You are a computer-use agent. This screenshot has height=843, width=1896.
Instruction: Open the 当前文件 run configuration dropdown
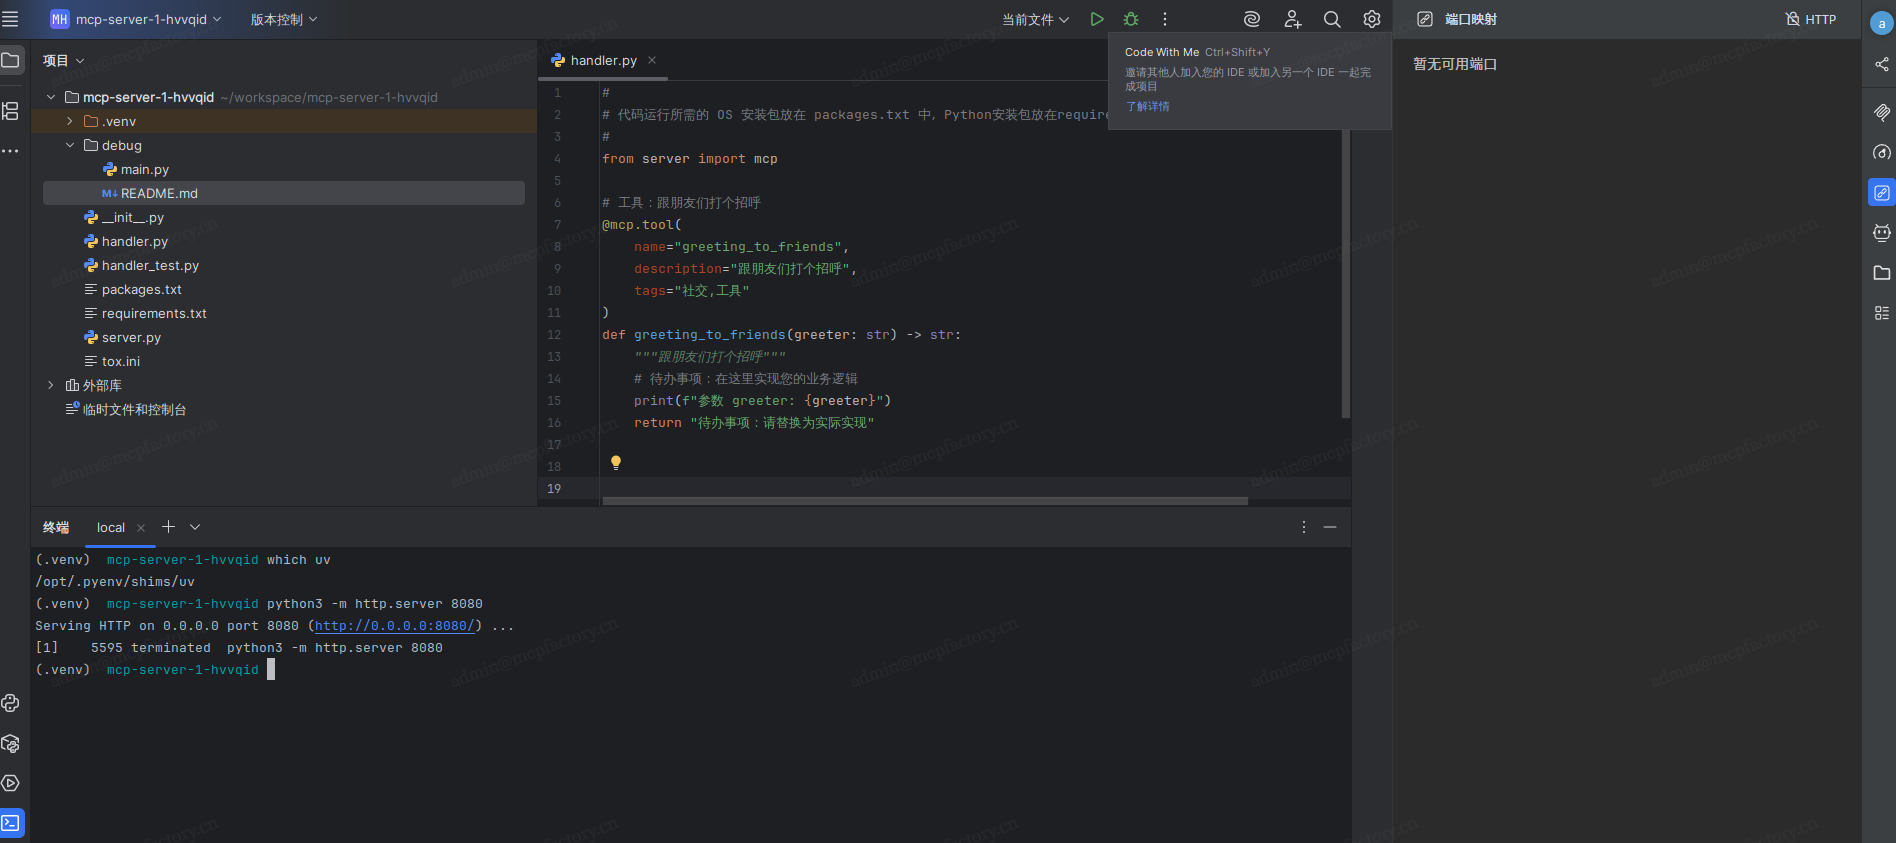pyautogui.click(x=1035, y=19)
